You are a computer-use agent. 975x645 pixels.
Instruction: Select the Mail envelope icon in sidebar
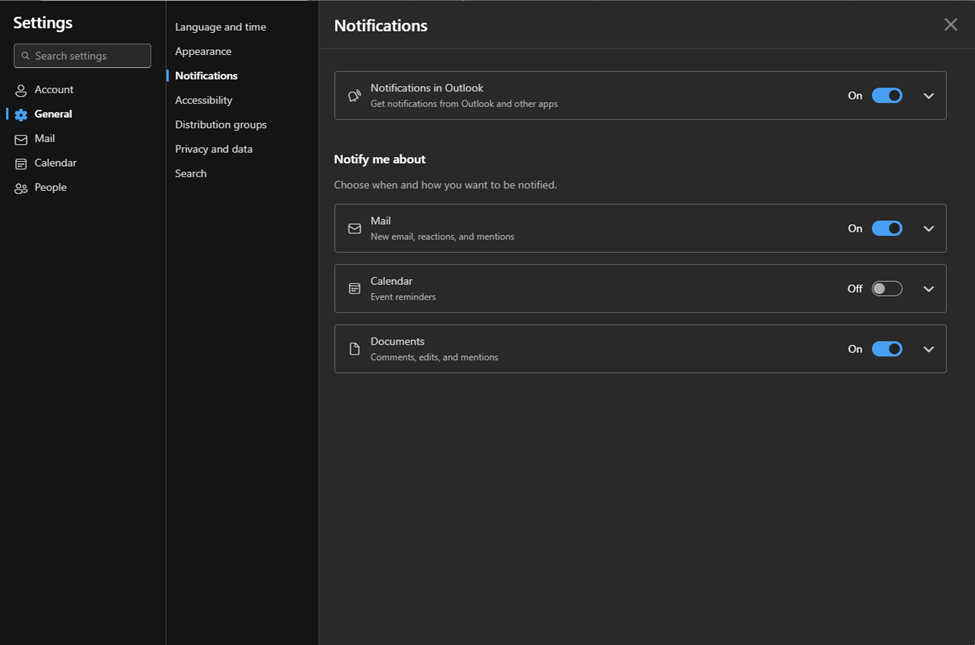[20, 138]
